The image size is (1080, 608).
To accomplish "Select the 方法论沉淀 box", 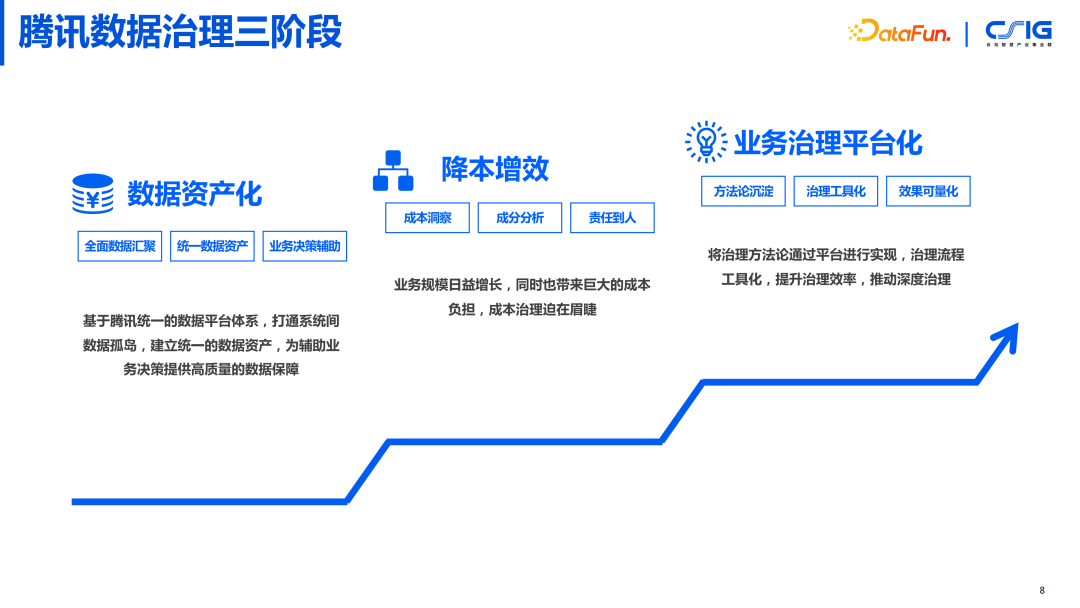I will [743, 191].
